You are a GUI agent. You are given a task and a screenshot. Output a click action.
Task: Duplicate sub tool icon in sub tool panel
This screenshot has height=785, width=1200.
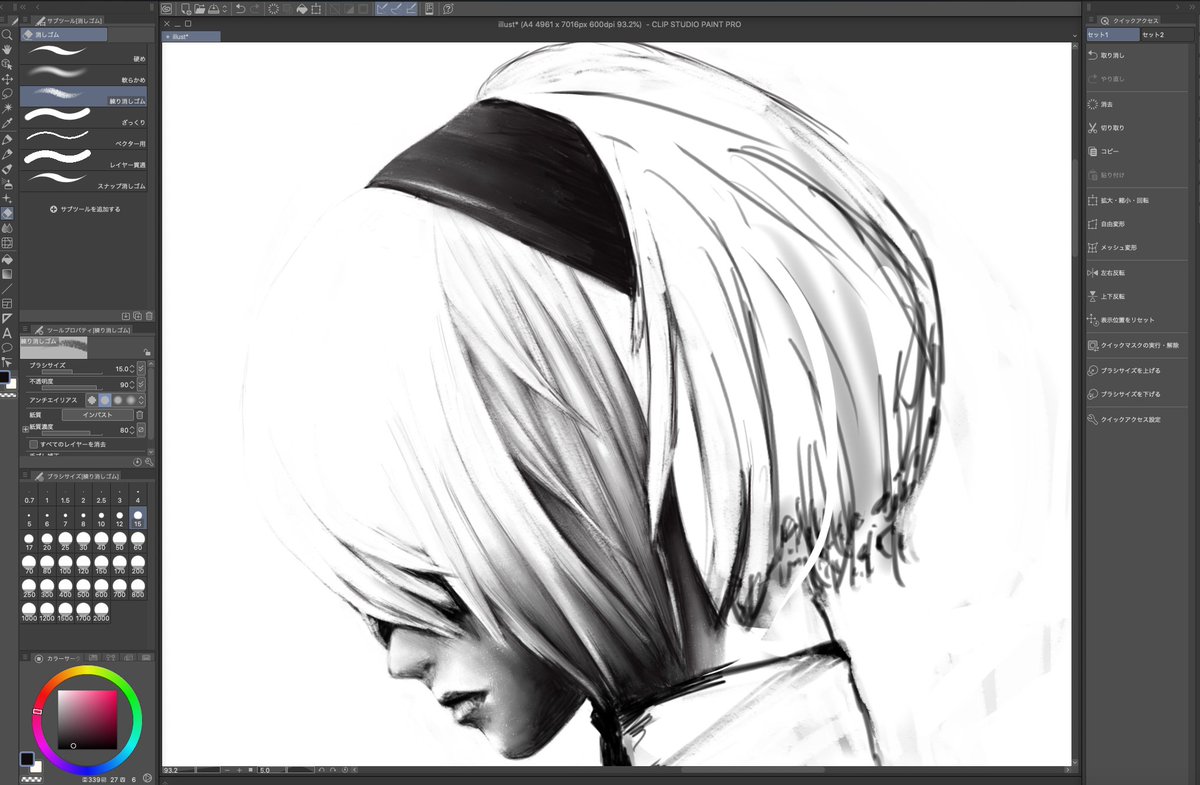pyautogui.click(x=137, y=316)
